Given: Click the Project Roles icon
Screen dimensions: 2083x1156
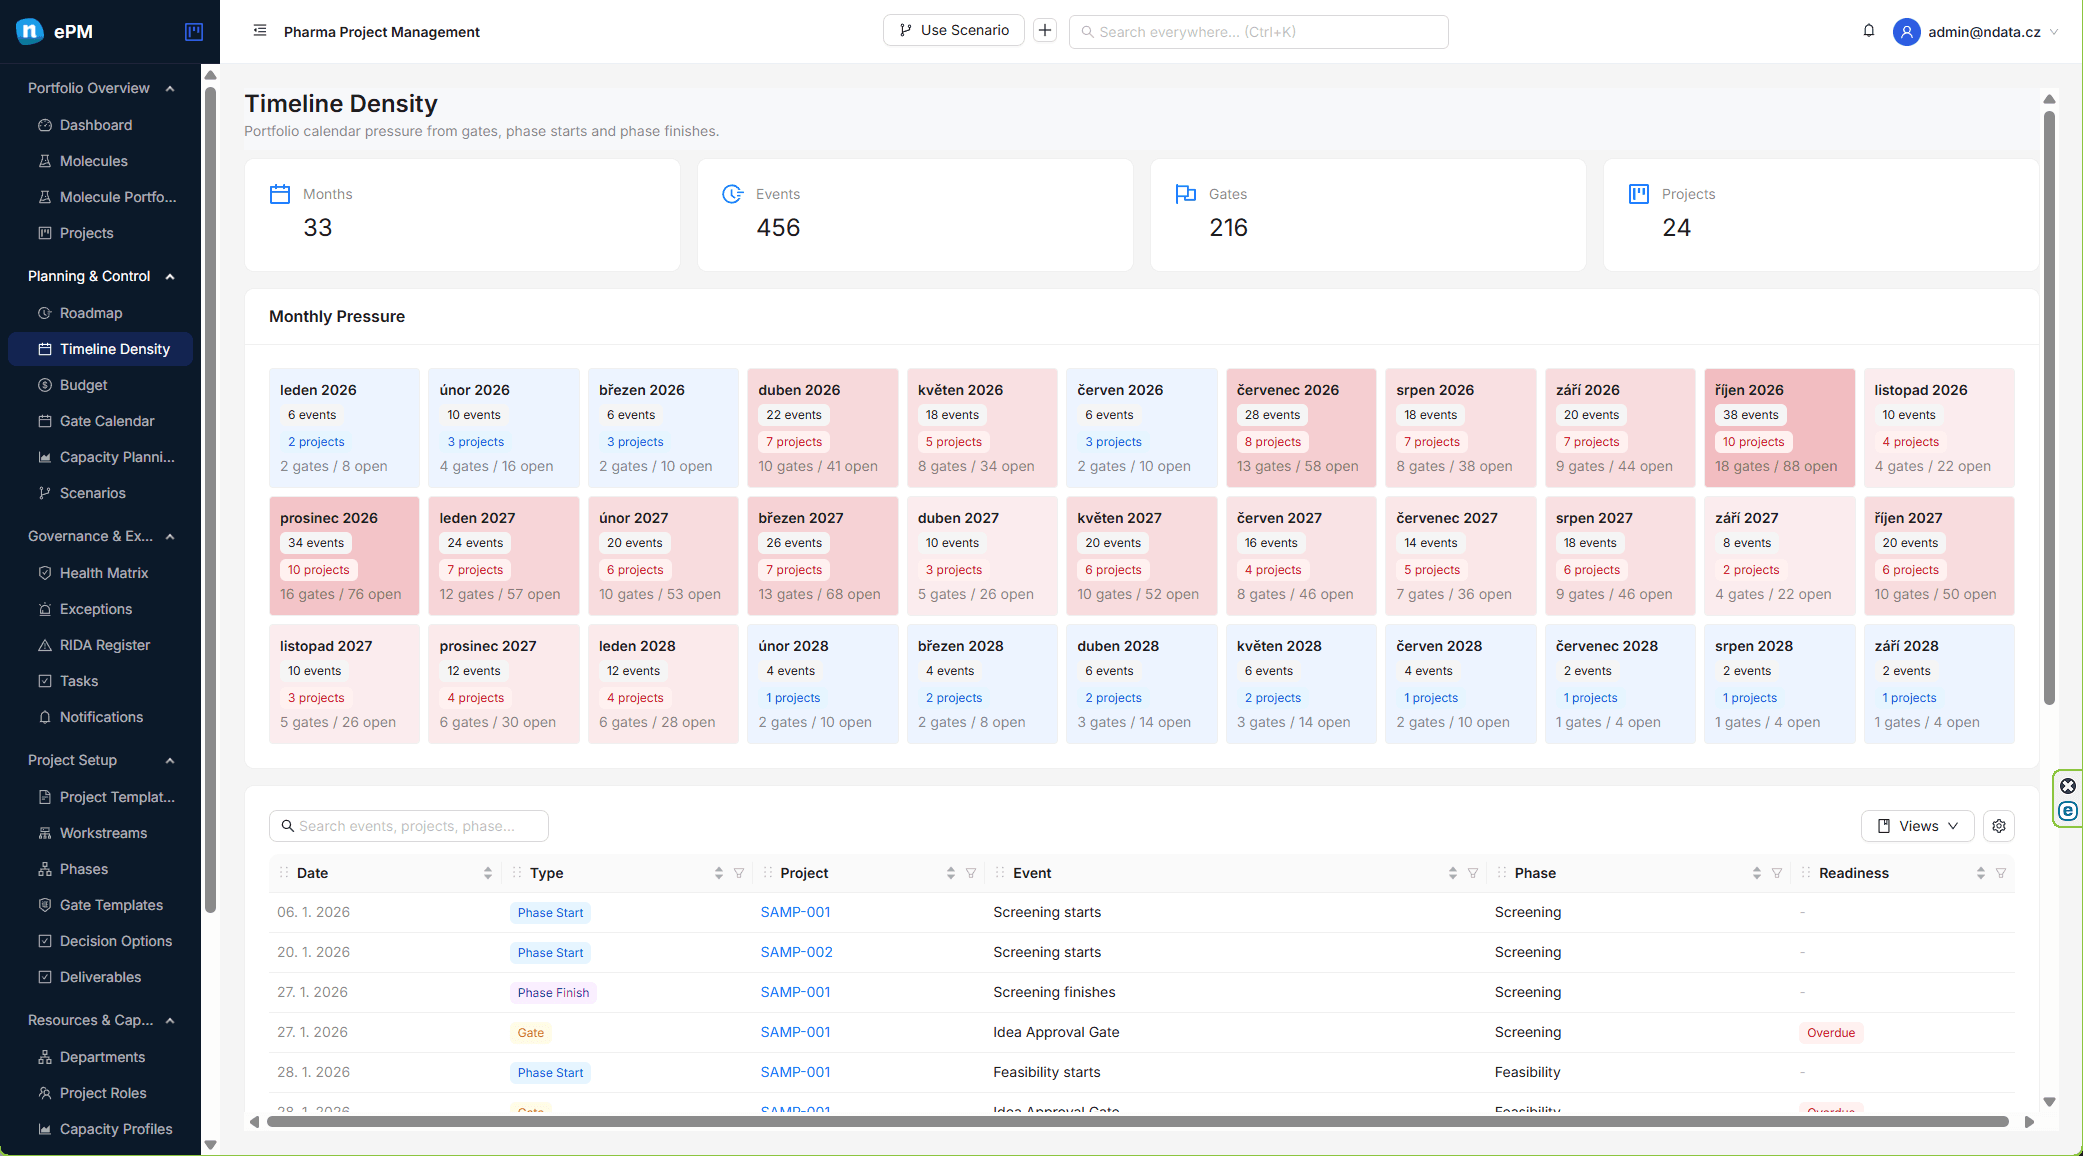Looking at the screenshot, I should (x=45, y=1093).
